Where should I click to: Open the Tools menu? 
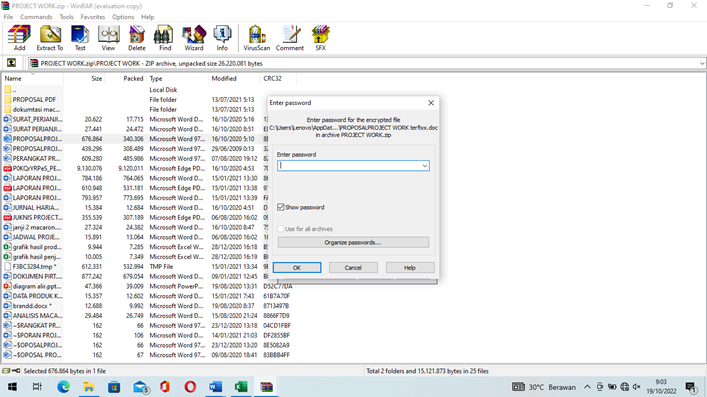[x=66, y=17]
